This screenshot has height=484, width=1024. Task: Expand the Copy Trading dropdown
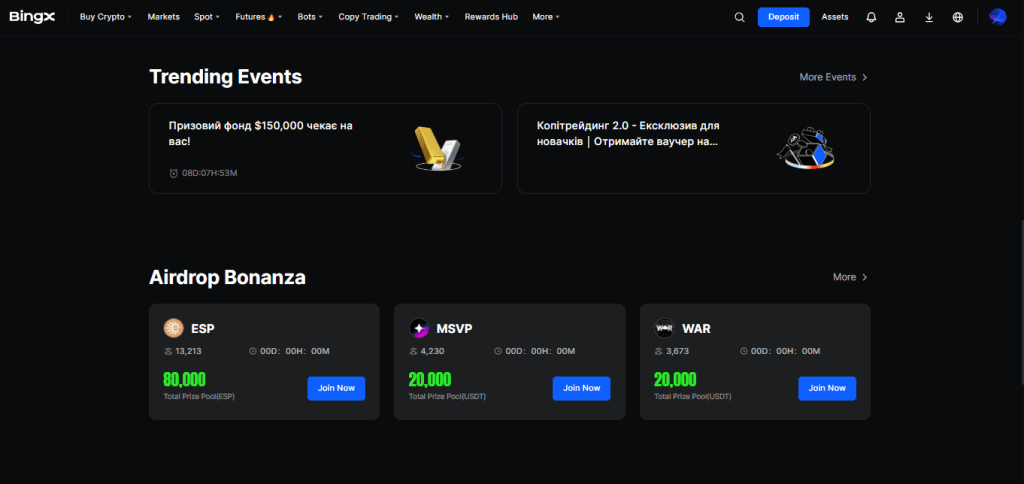tap(369, 17)
